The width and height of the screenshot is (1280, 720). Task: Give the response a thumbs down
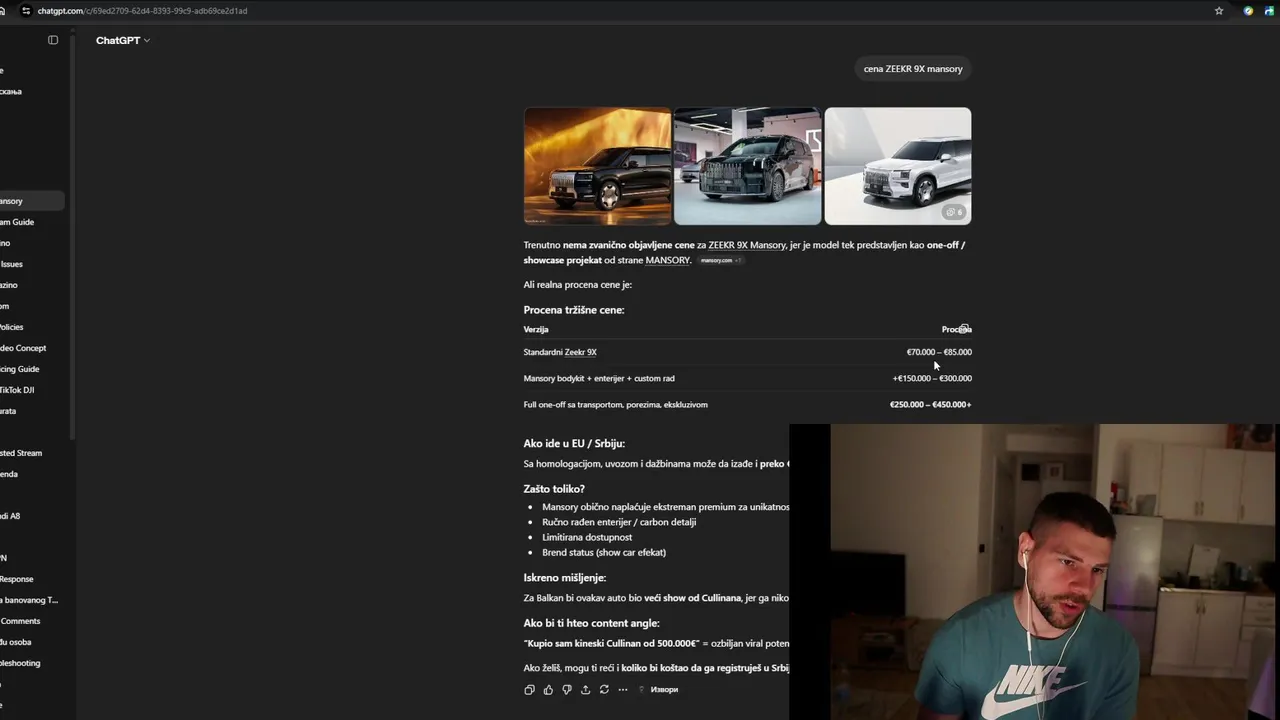tap(567, 689)
